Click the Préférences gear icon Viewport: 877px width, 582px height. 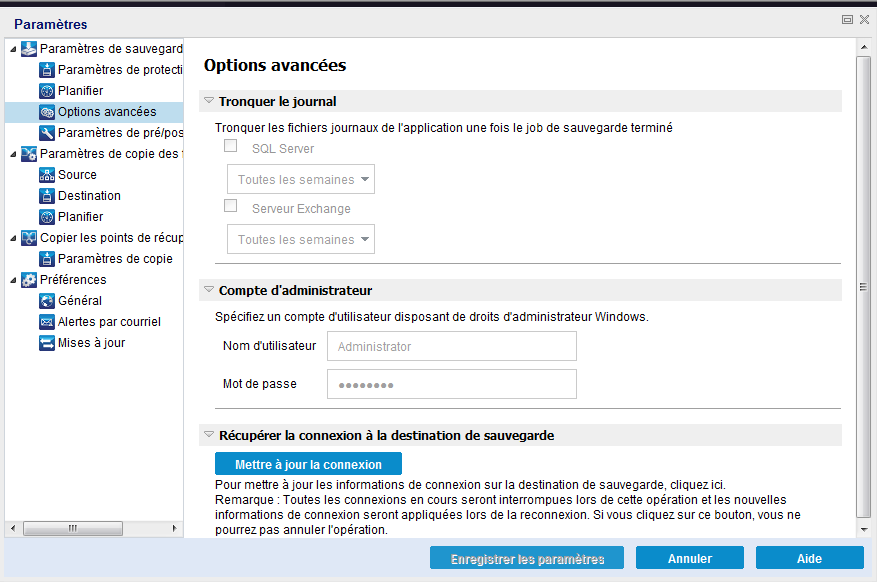[x=29, y=279]
